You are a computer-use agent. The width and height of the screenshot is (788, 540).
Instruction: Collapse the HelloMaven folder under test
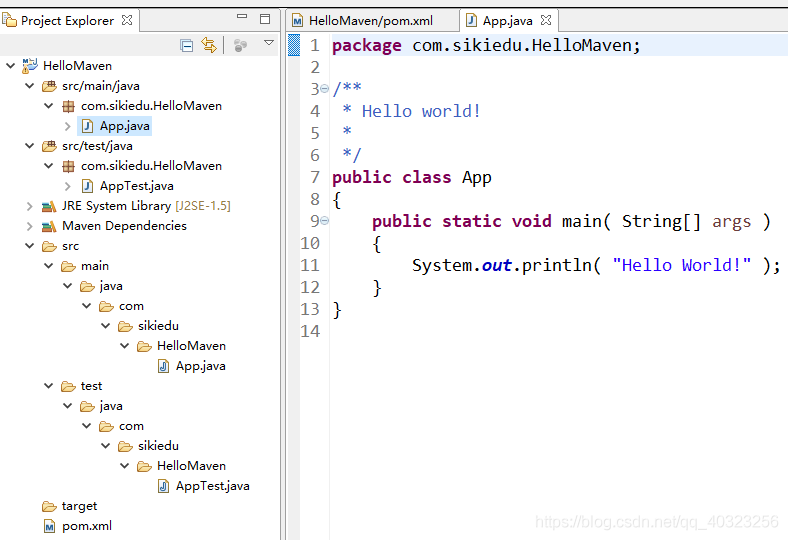(x=125, y=466)
